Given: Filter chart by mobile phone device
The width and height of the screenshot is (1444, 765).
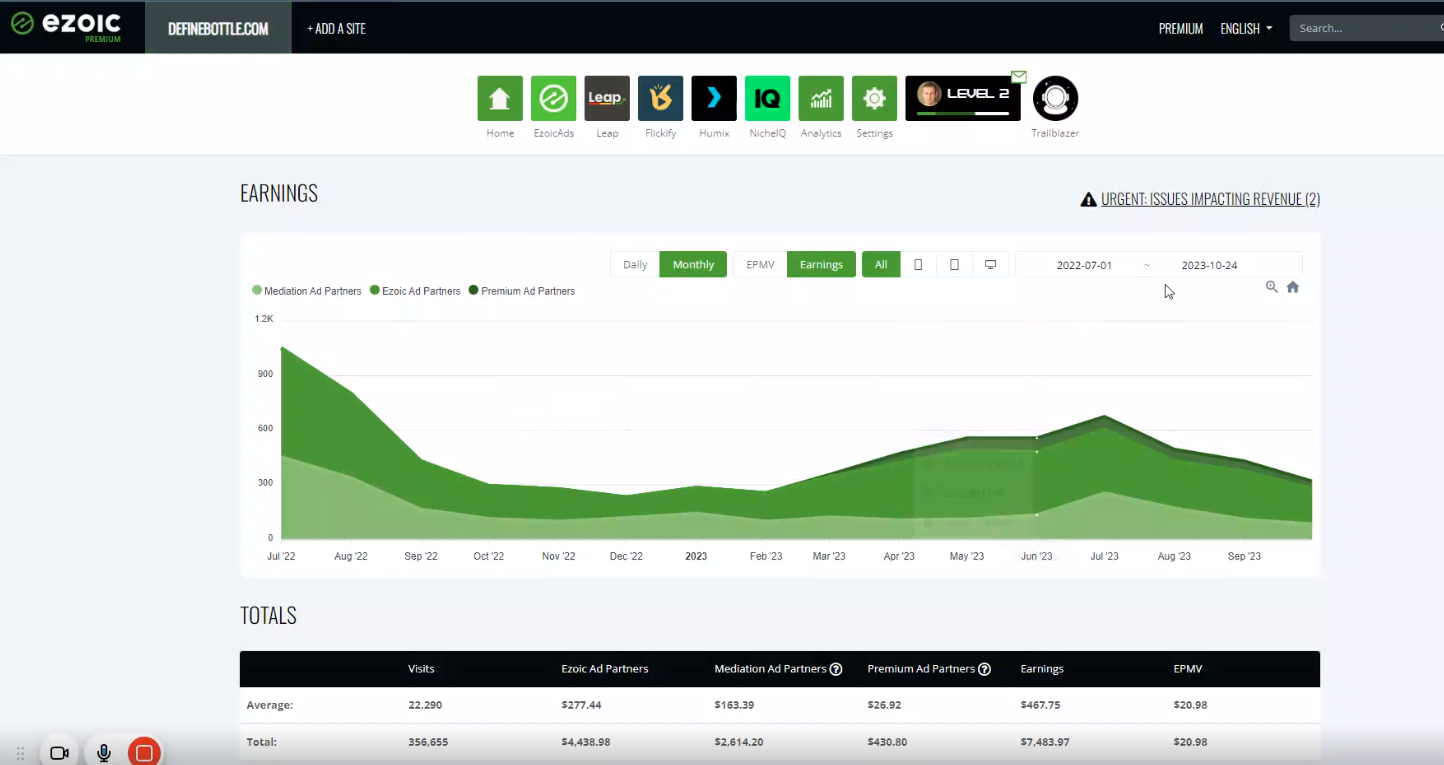Looking at the screenshot, I should pyautogui.click(x=918, y=264).
